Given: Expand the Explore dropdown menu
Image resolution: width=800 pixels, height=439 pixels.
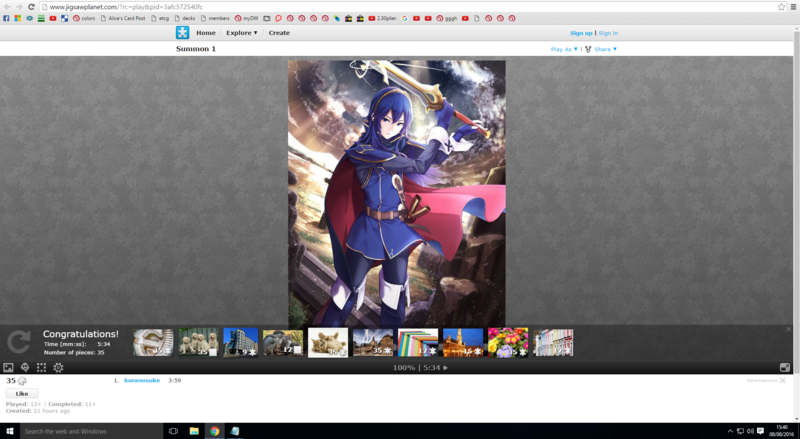Looking at the screenshot, I should tap(242, 33).
